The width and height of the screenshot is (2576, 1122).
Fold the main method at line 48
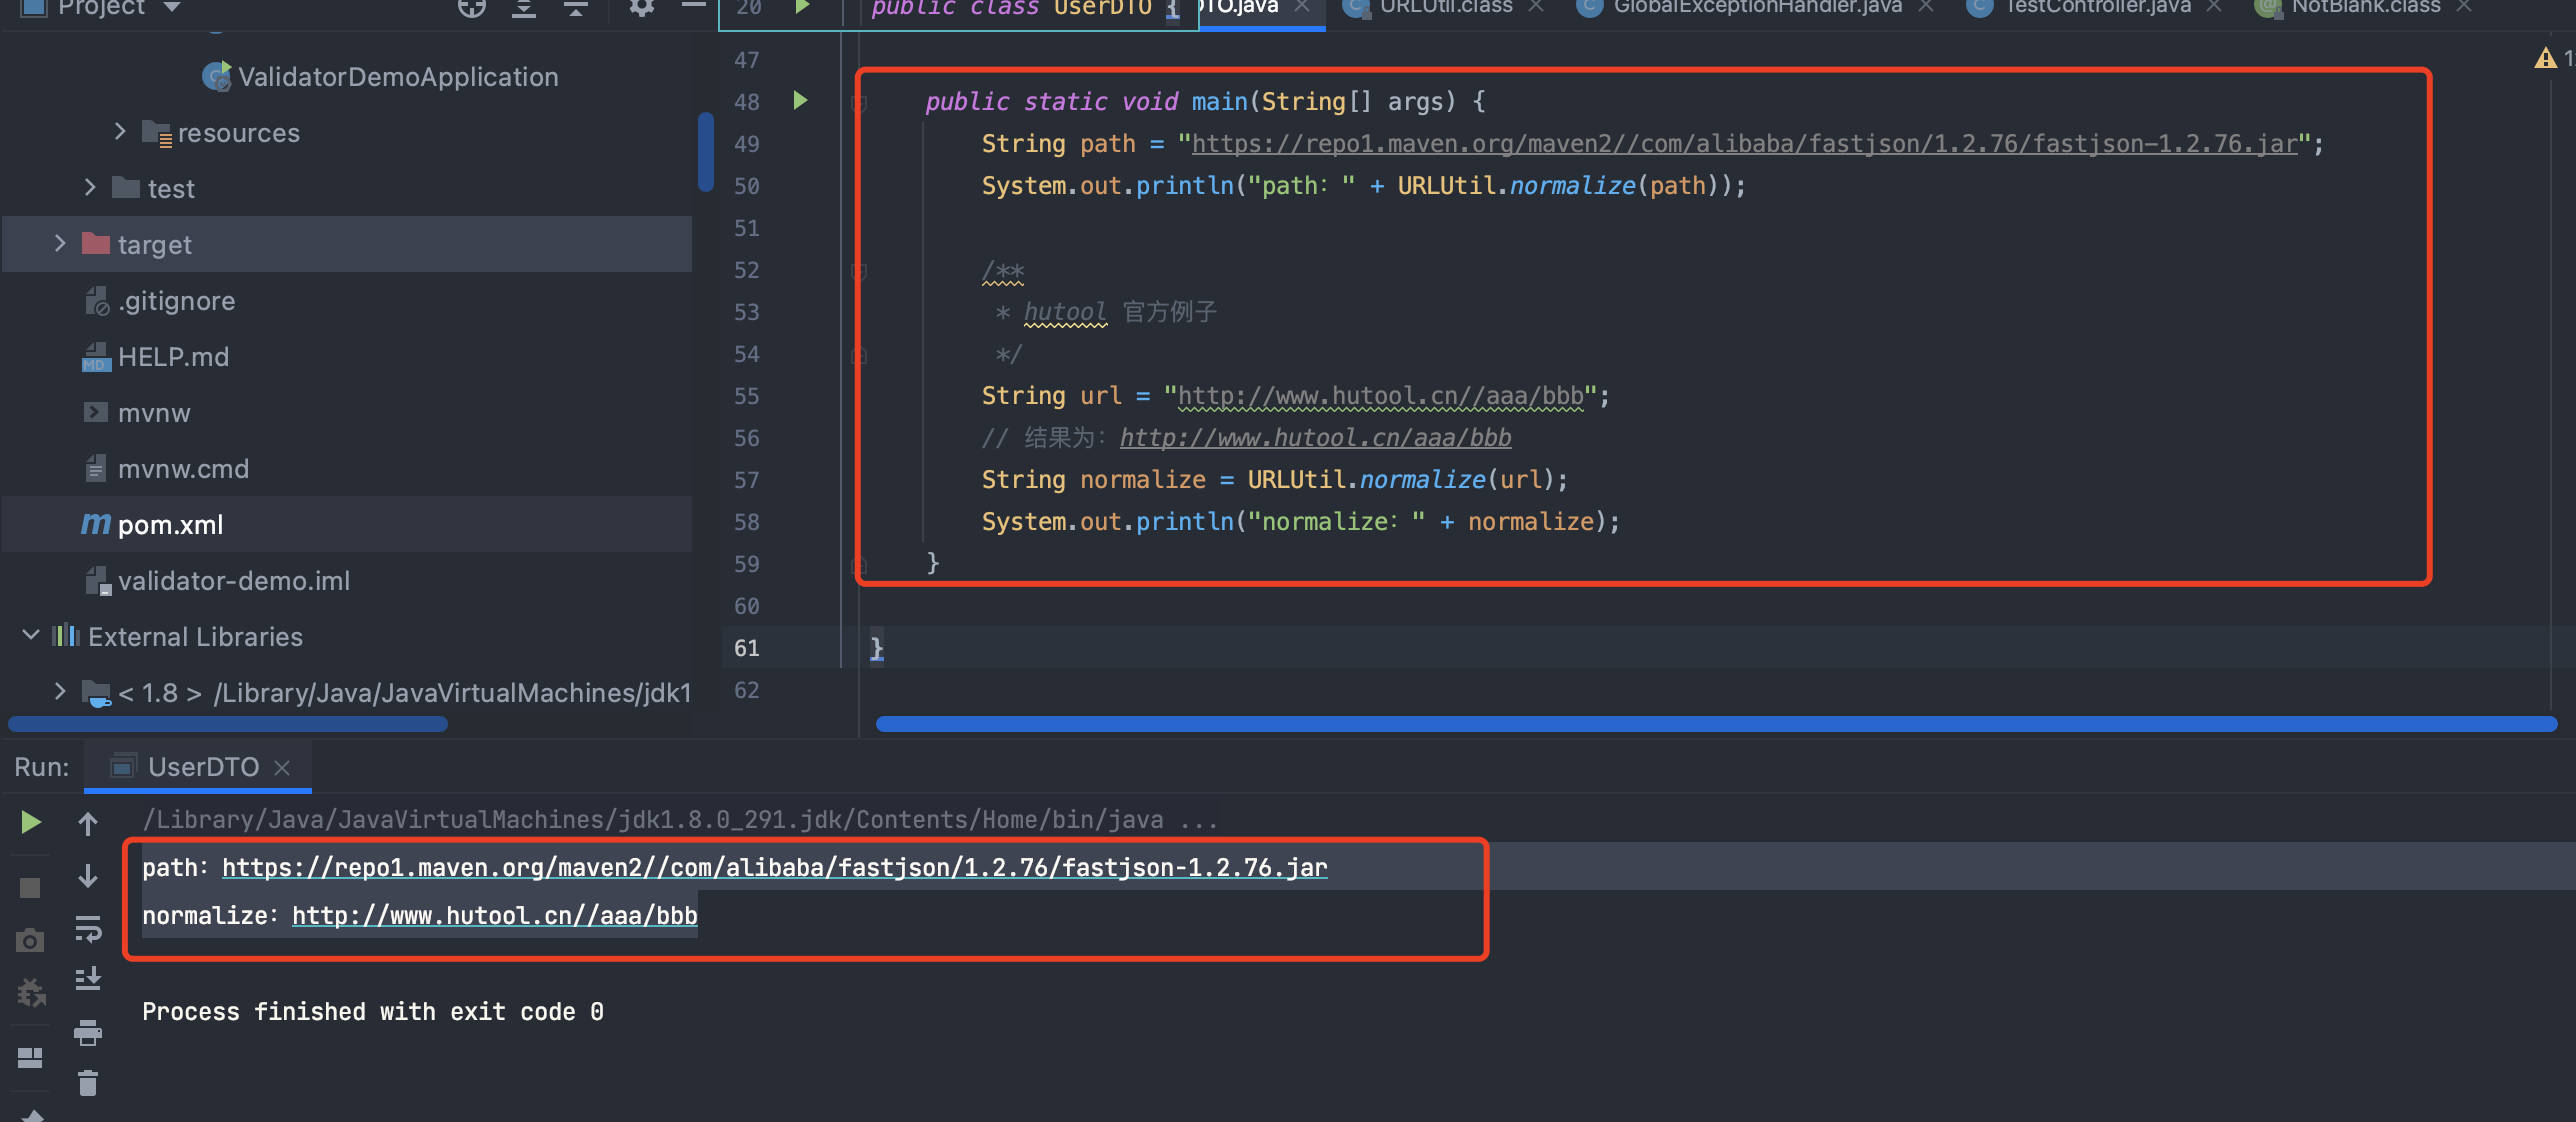click(859, 102)
